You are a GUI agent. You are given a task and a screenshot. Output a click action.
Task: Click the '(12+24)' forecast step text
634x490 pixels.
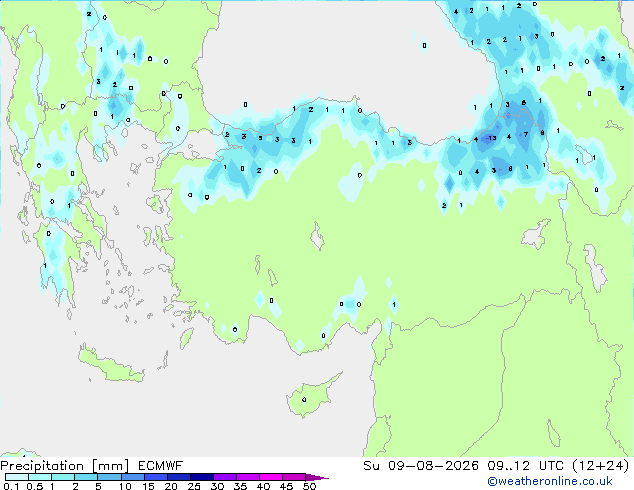(x=601, y=466)
